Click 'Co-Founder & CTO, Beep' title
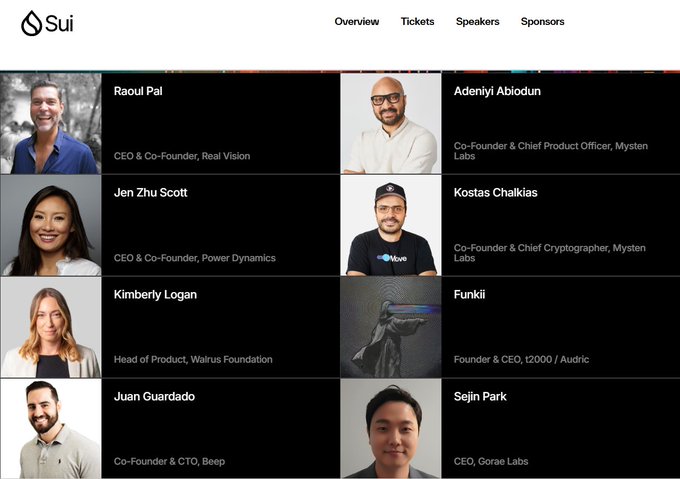 (169, 461)
